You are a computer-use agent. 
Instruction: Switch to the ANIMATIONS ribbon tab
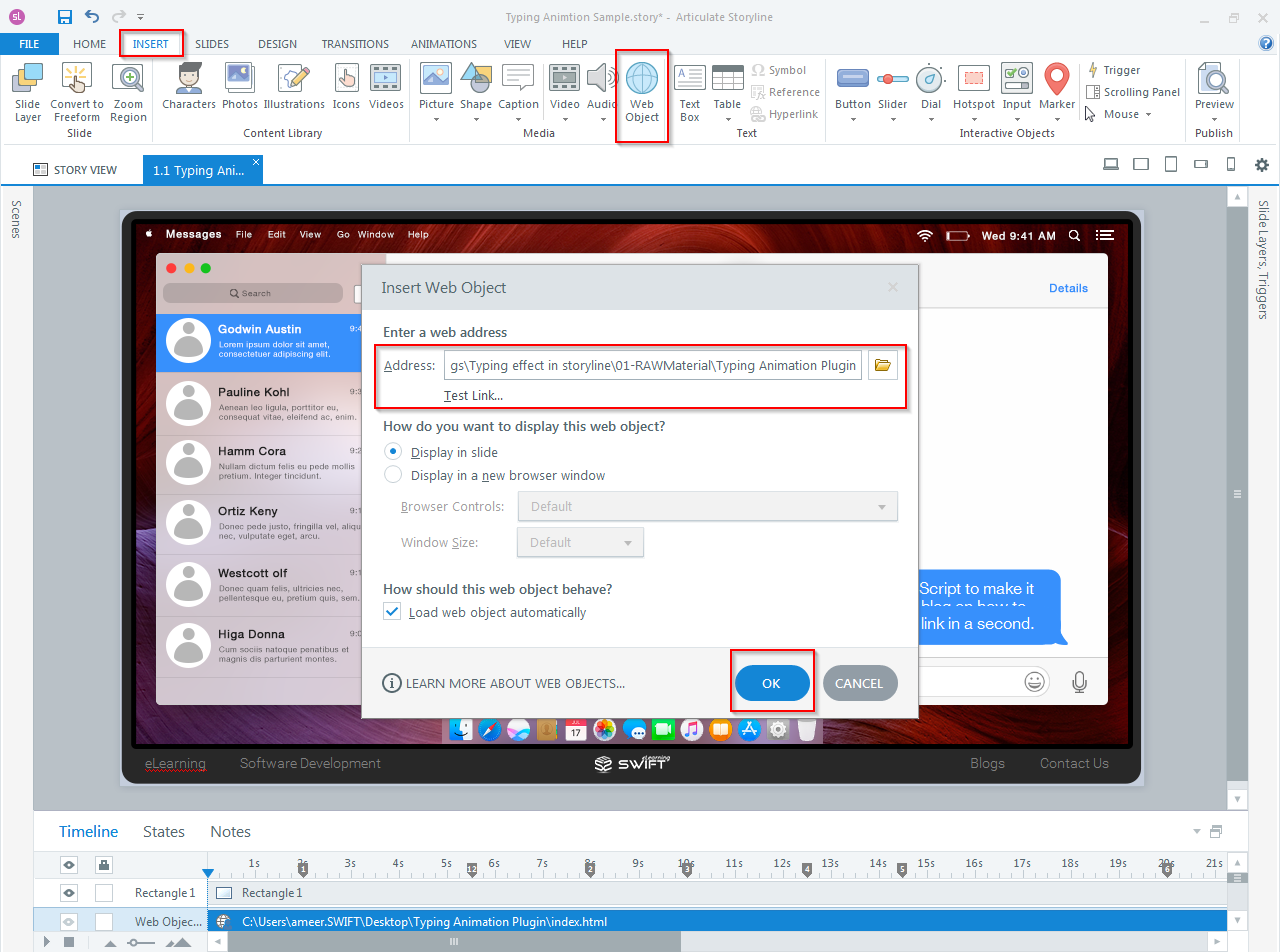coord(444,44)
